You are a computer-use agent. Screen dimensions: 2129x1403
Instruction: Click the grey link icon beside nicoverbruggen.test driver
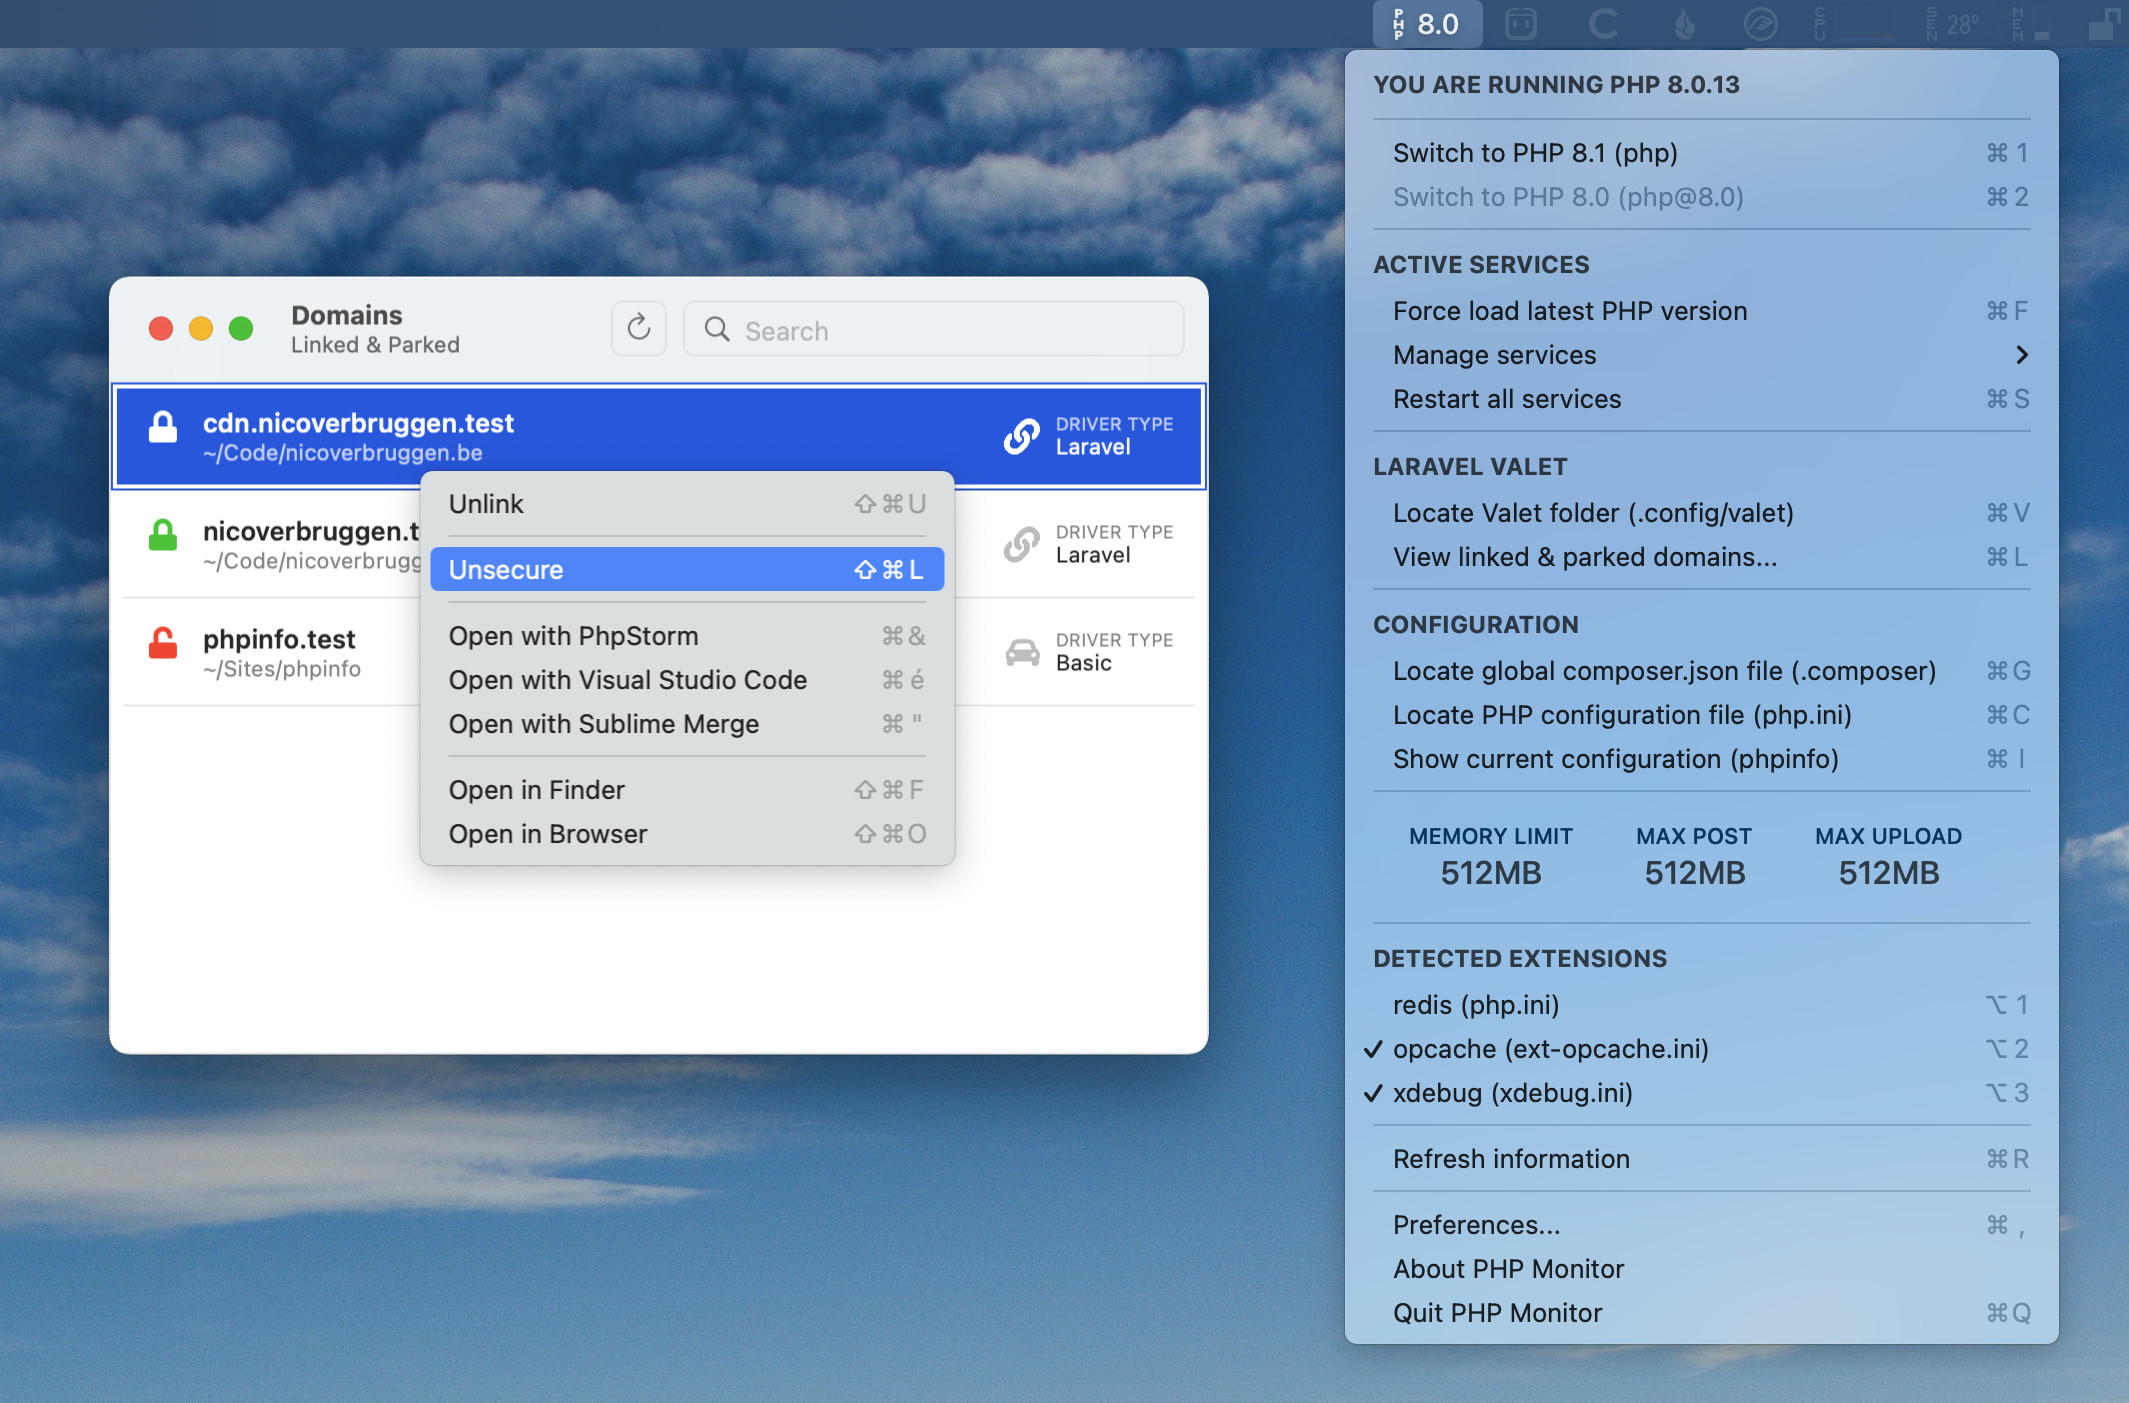pyautogui.click(x=1022, y=544)
